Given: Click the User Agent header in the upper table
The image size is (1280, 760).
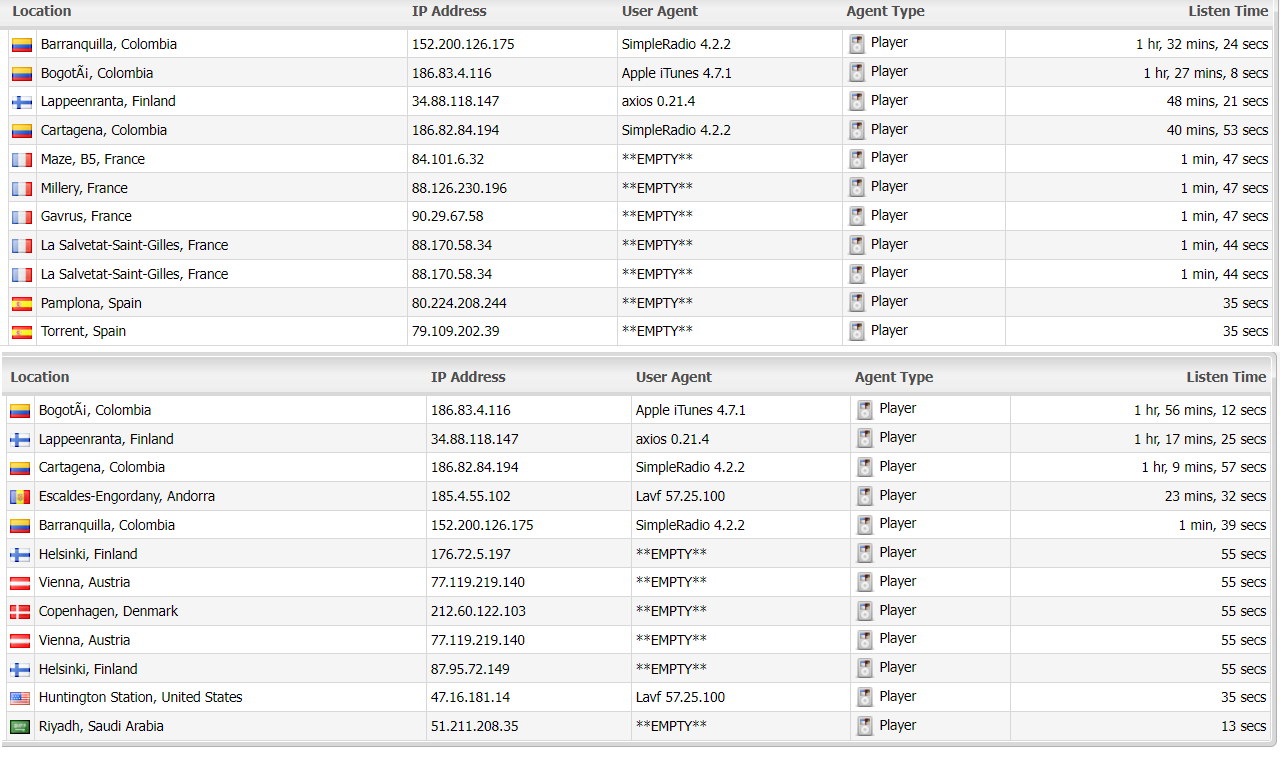Looking at the screenshot, I should 659,11.
